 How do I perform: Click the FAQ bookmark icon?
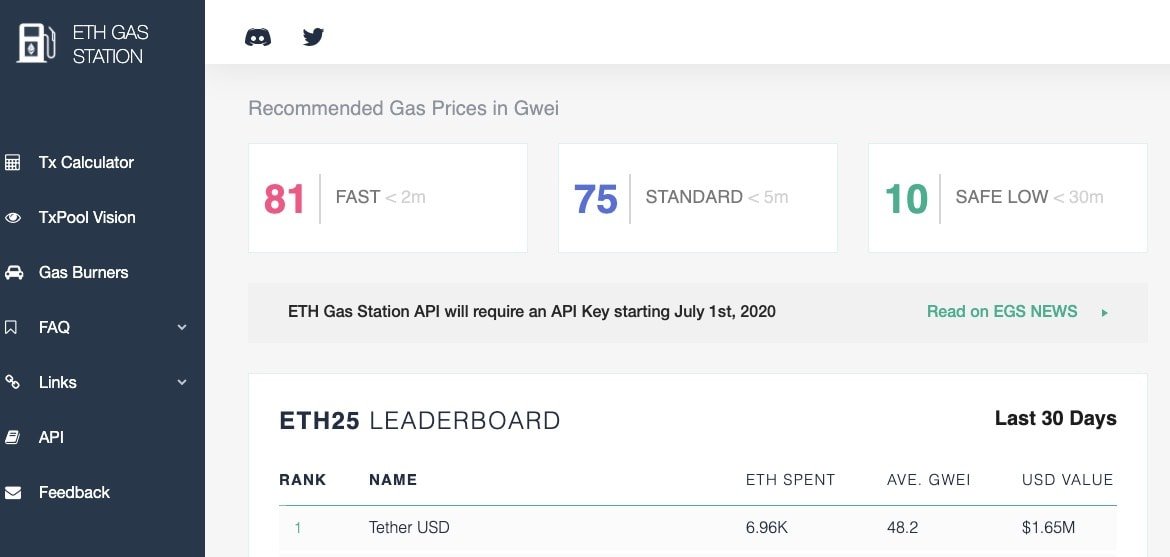(13, 328)
